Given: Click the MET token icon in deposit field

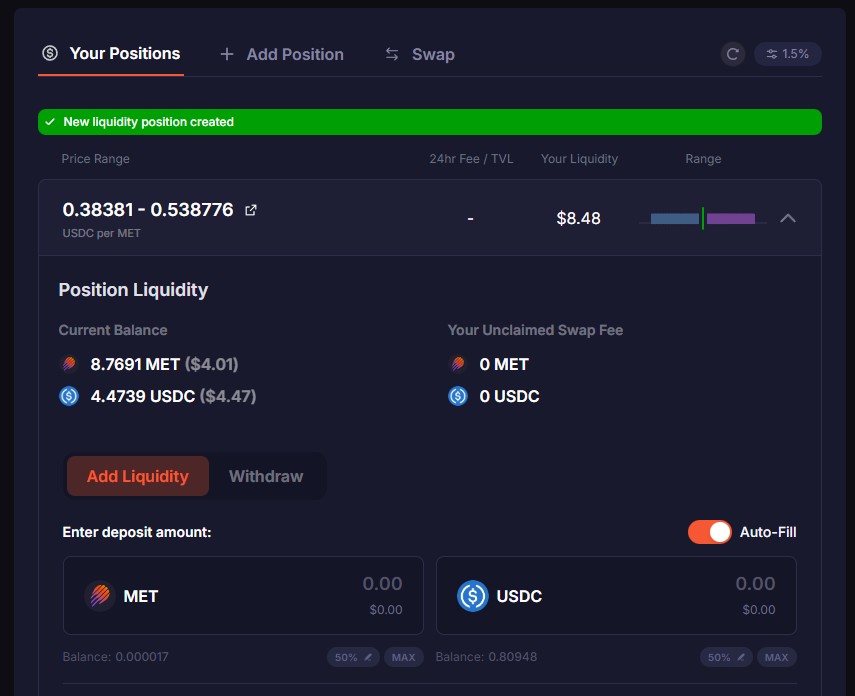Looking at the screenshot, I should click(100, 596).
